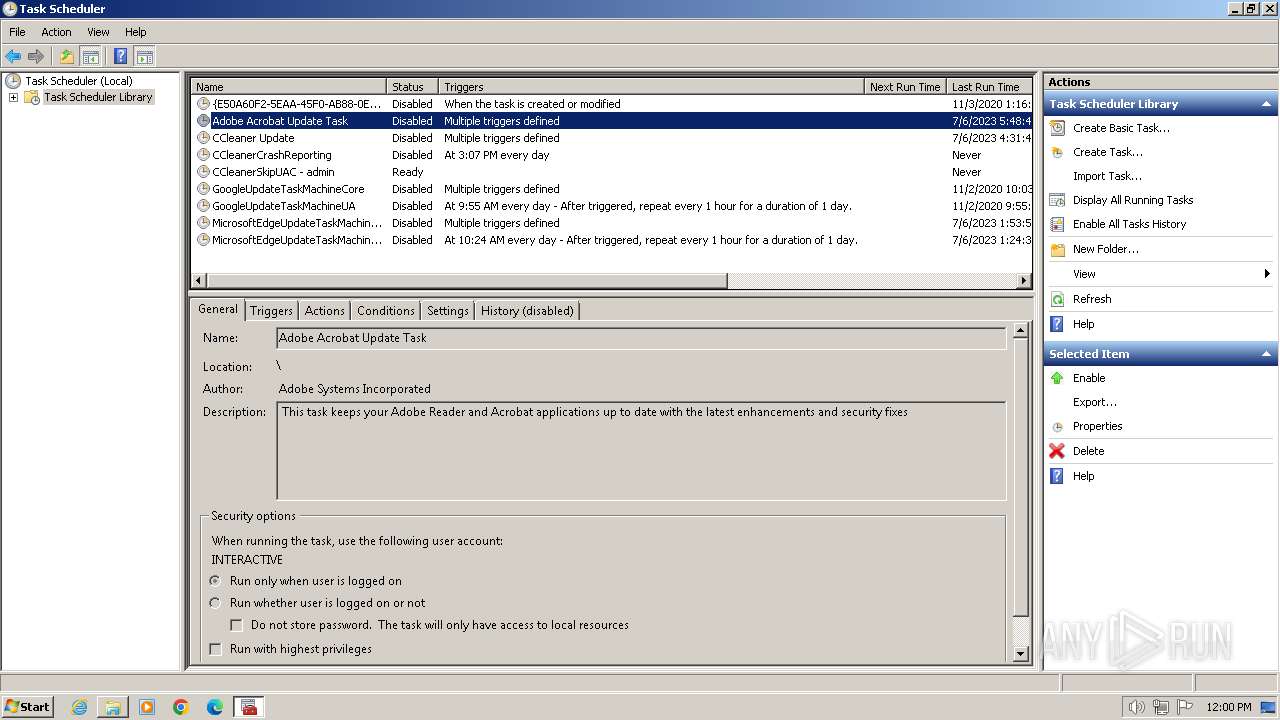Click the Forward arrow toolbar icon
1280x720 pixels.
point(36,57)
